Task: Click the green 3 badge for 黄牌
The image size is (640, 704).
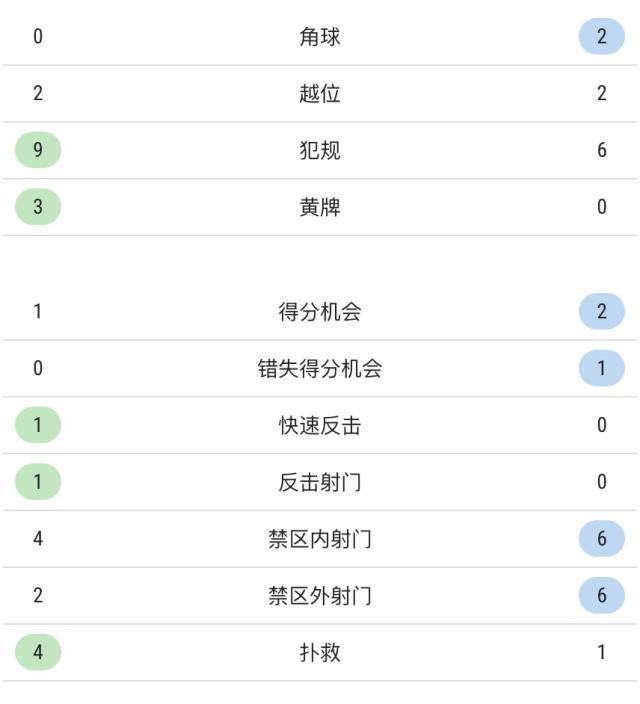Action: 38,208
